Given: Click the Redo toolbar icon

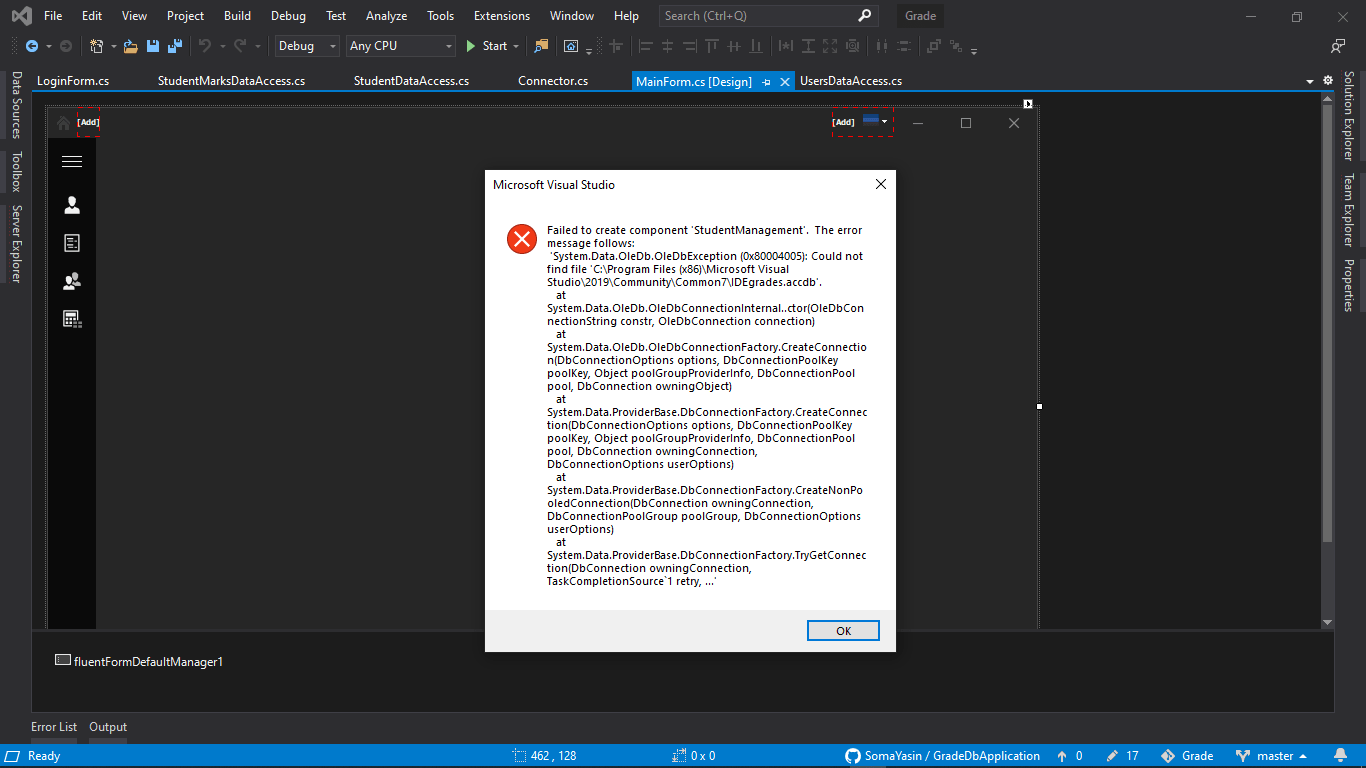Looking at the screenshot, I should [x=241, y=46].
